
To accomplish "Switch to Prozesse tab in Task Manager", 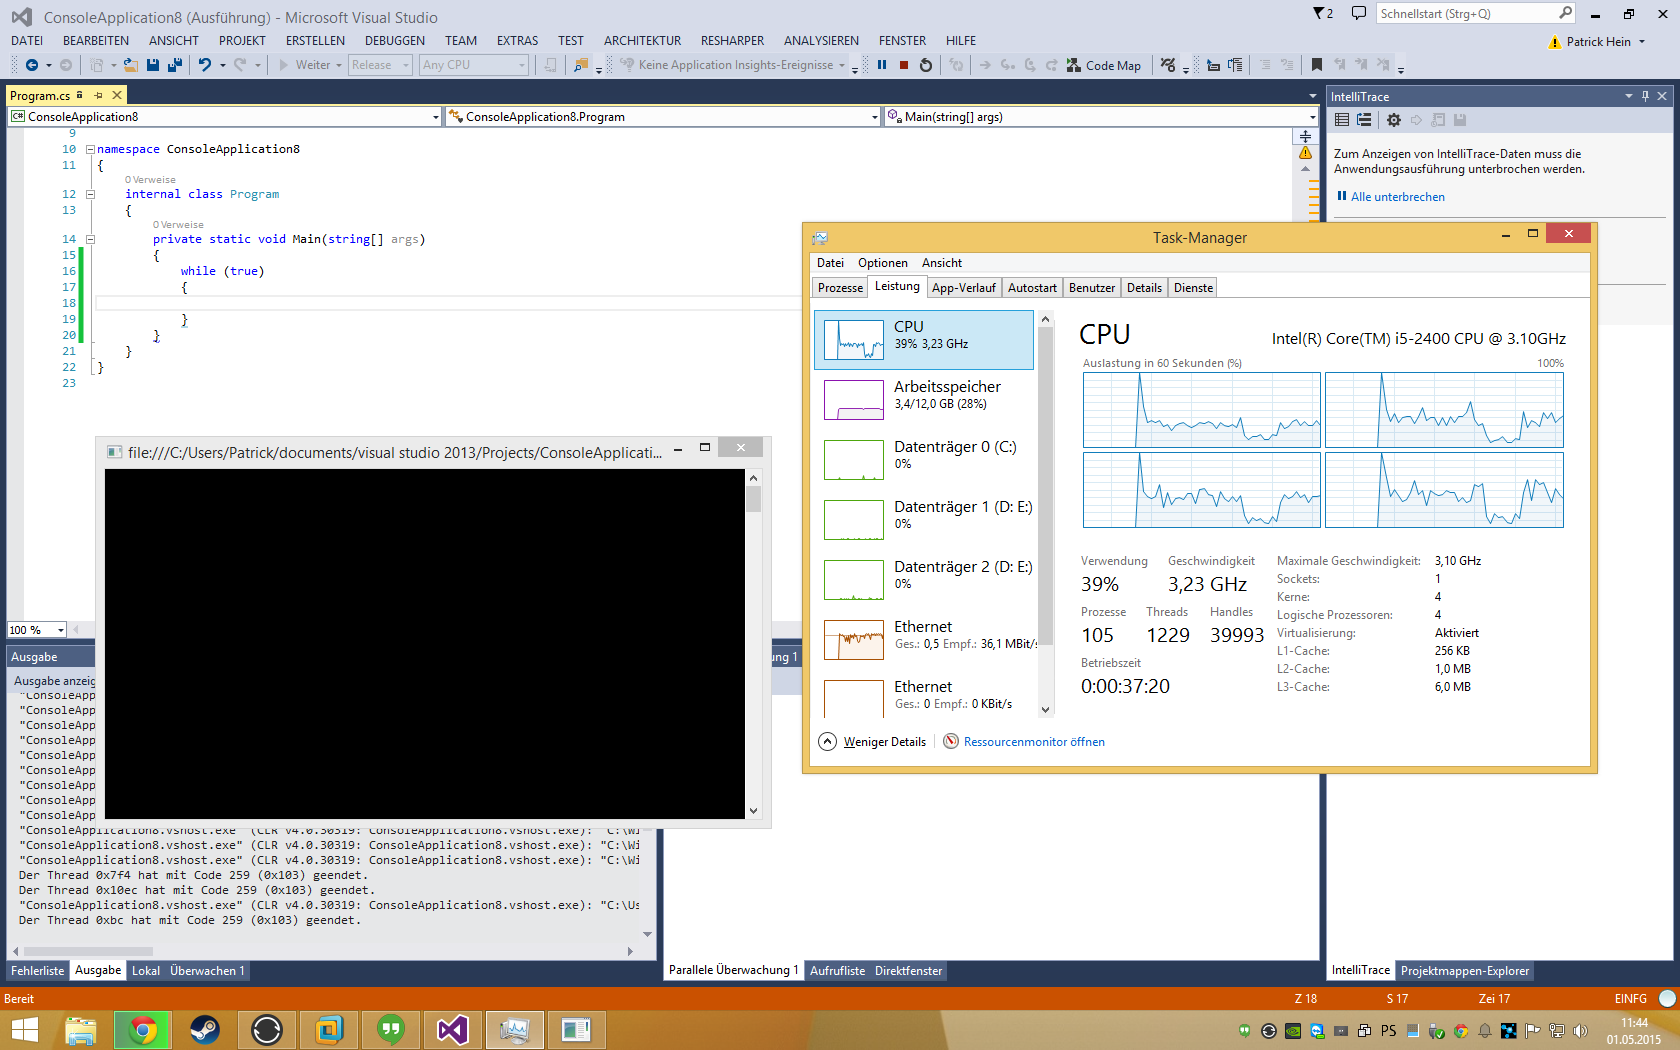I will (840, 288).
